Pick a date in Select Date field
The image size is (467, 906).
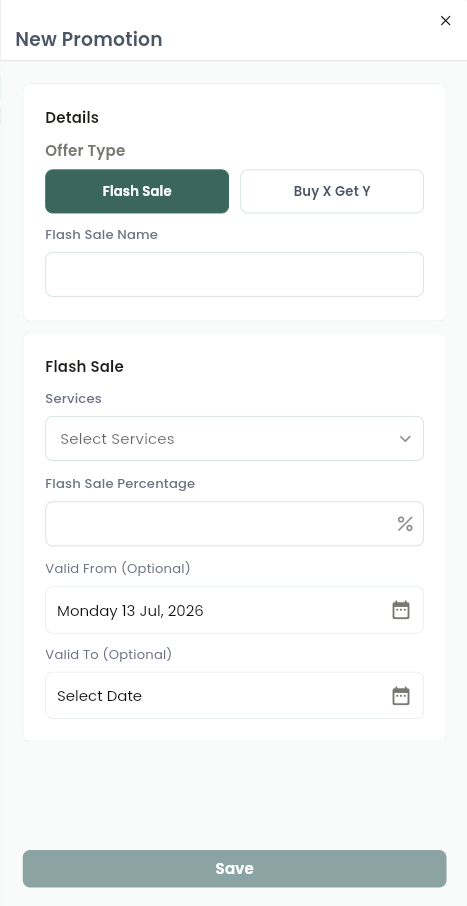click(234, 696)
